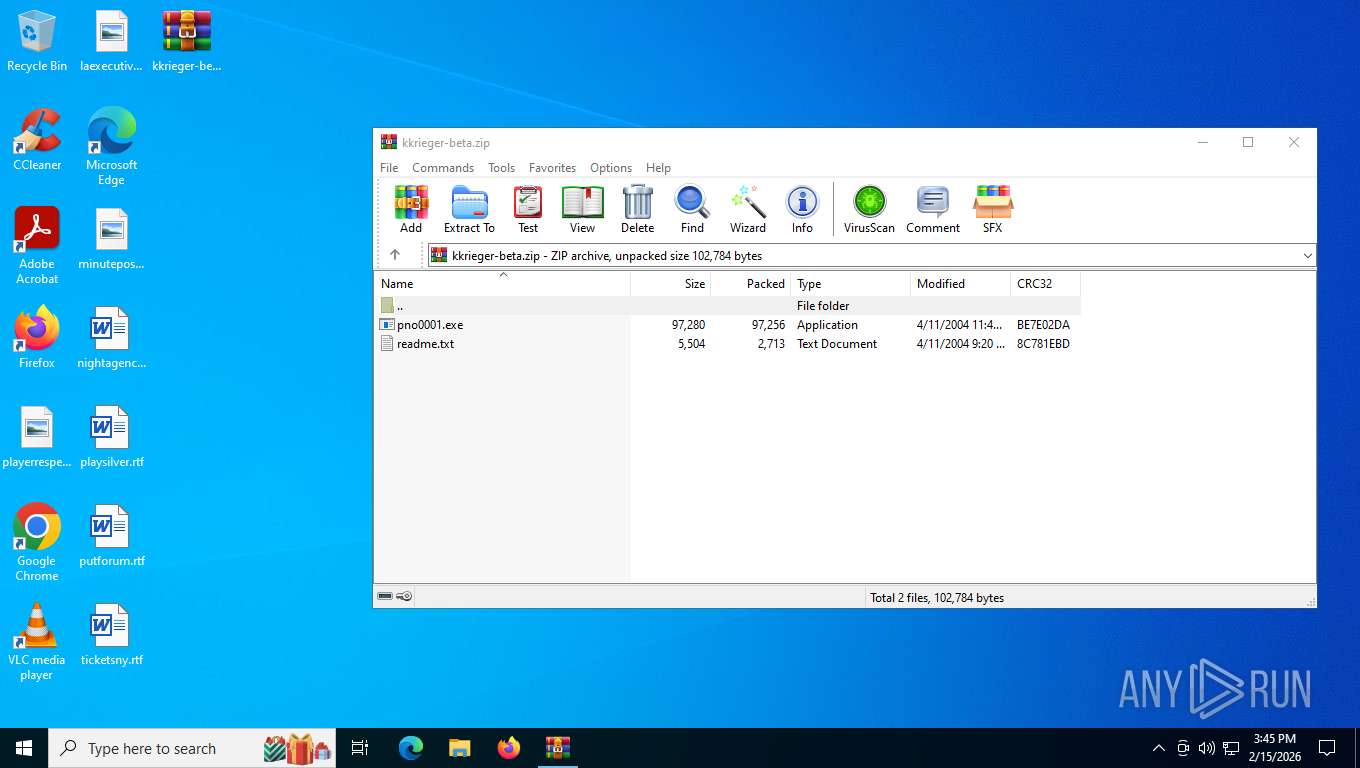Click the taskbar search box
The image size is (1360, 768).
[x=192, y=748]
